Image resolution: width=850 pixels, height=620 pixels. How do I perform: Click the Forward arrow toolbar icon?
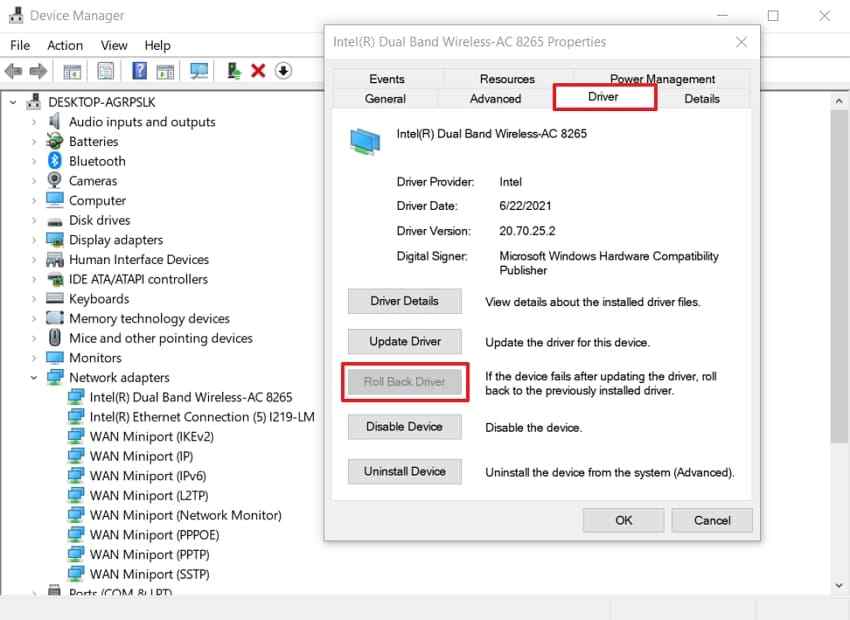[38, 70]
